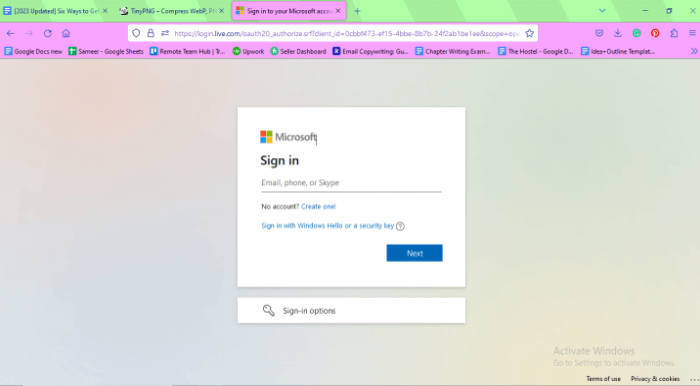Open site permissions icon in address bar

165,33
